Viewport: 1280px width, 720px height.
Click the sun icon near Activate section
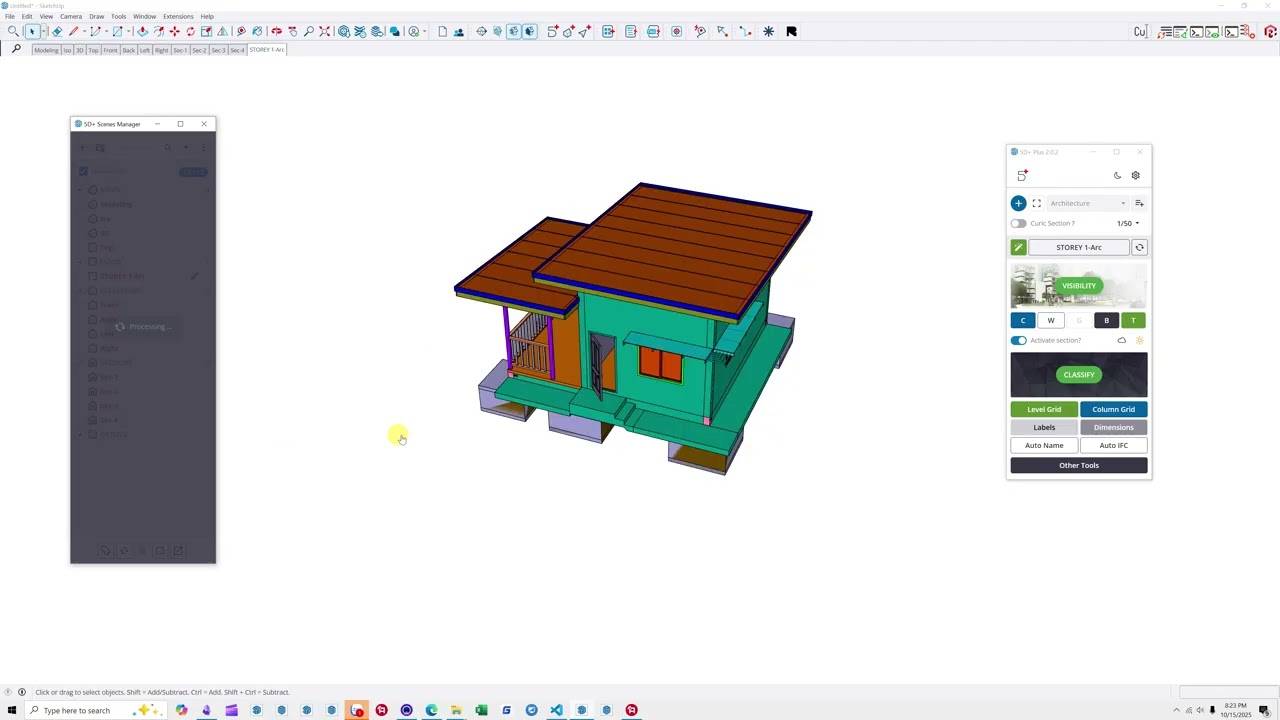pyautogui.click(x=1139, y=340)
